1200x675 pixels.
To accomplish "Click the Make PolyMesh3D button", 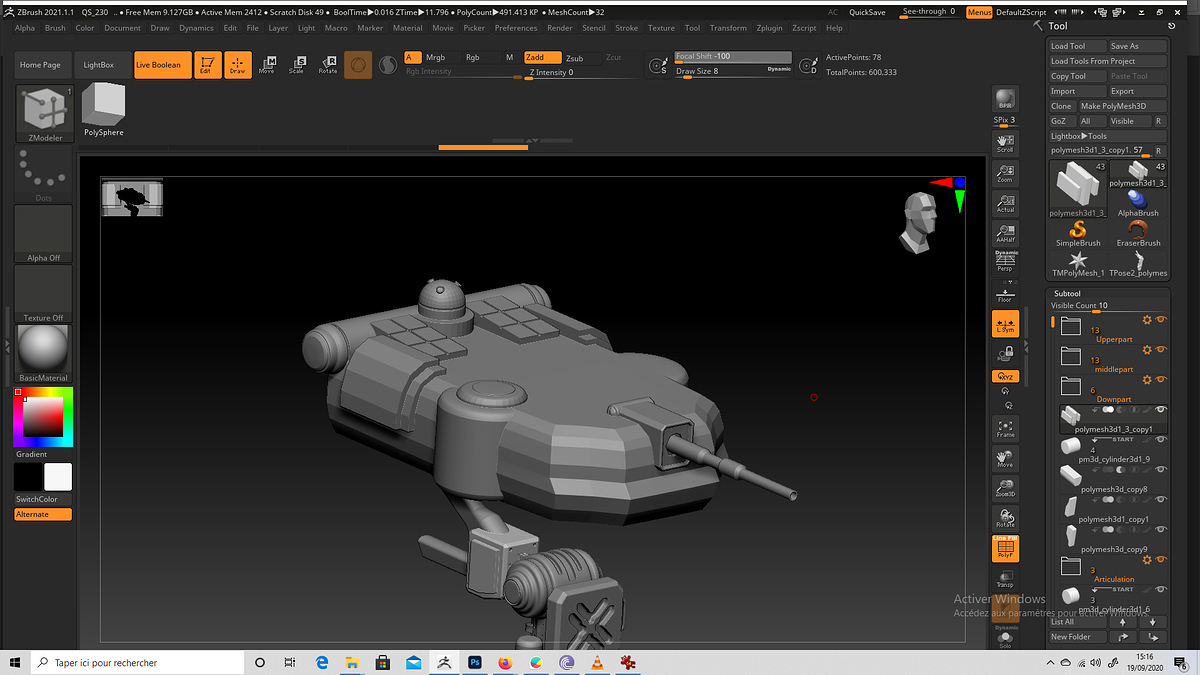I will tap(1122, 106).
